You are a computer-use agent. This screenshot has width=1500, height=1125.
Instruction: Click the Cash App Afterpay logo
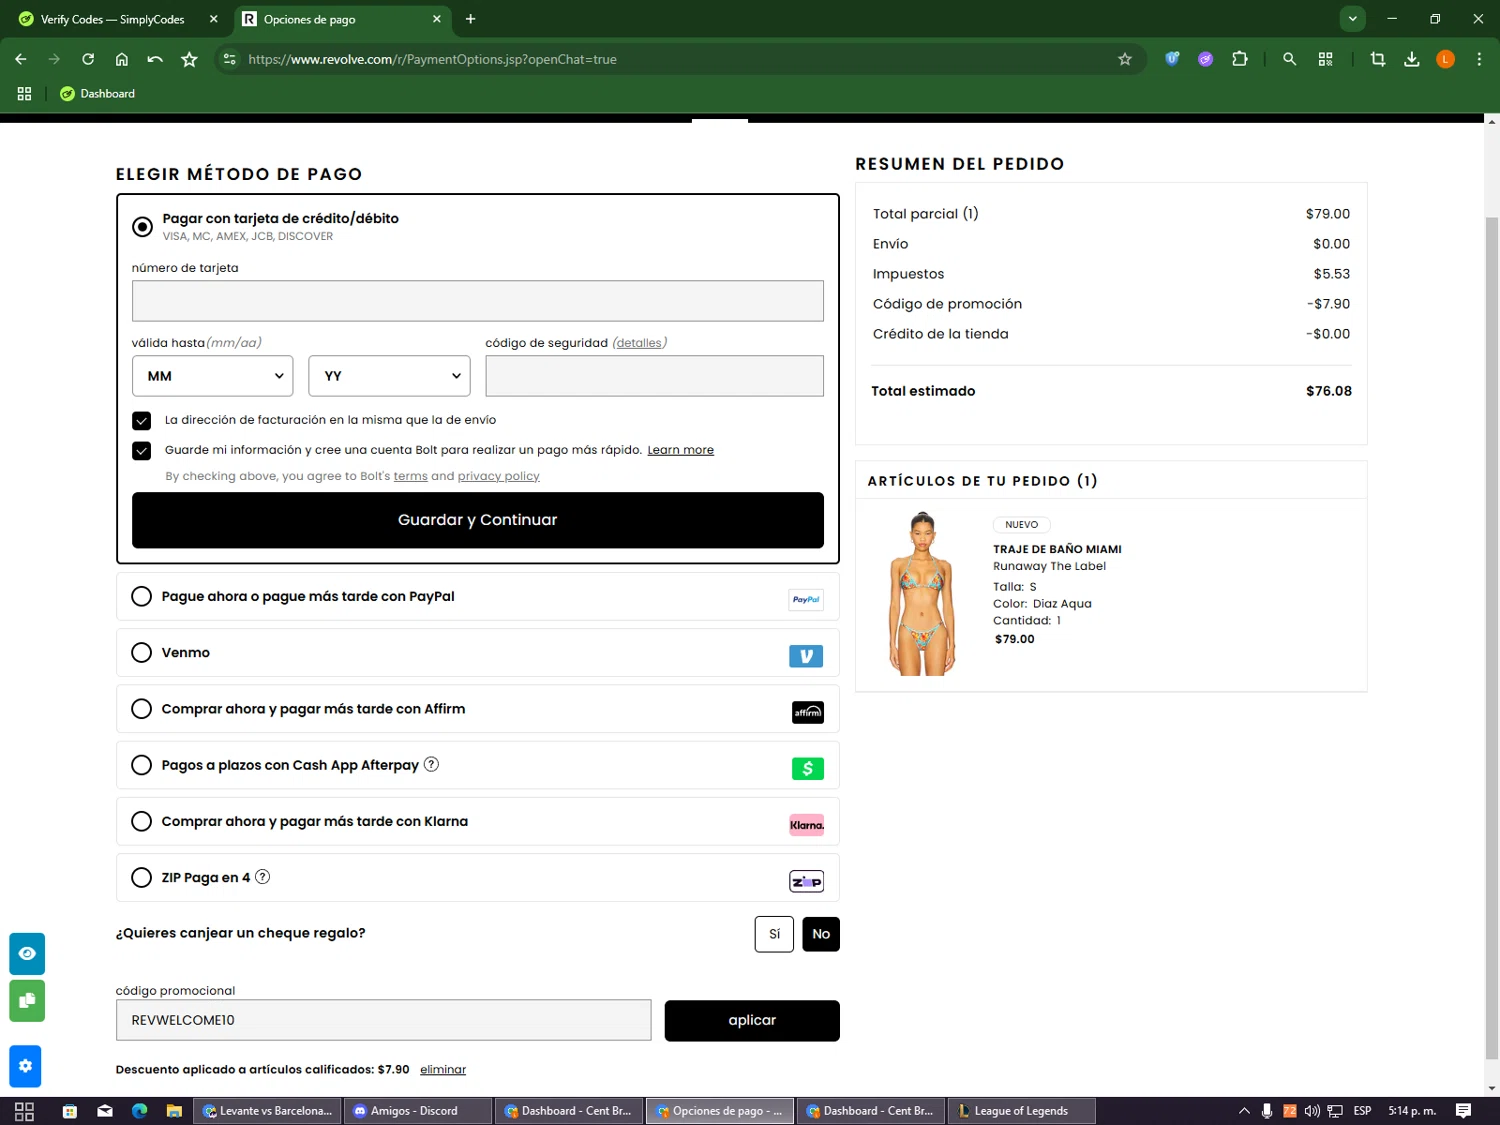808,768
